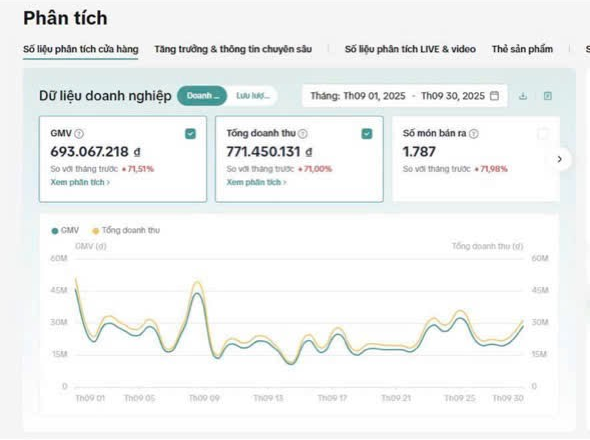Open the Tổng doanh thu info icon
The width and height of the screenshot is (590, 440).
(x=303, y=134)
